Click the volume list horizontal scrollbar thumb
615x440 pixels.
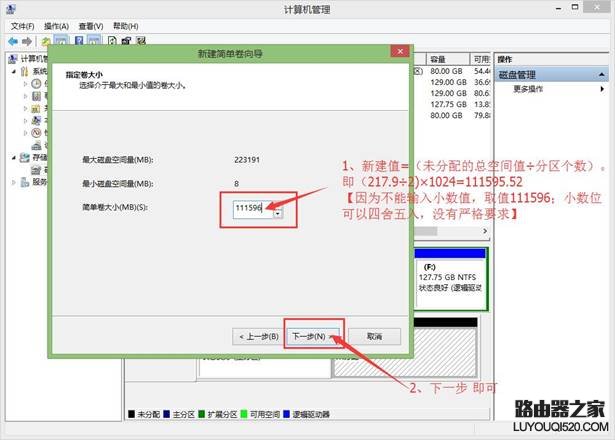coord(426,231)
